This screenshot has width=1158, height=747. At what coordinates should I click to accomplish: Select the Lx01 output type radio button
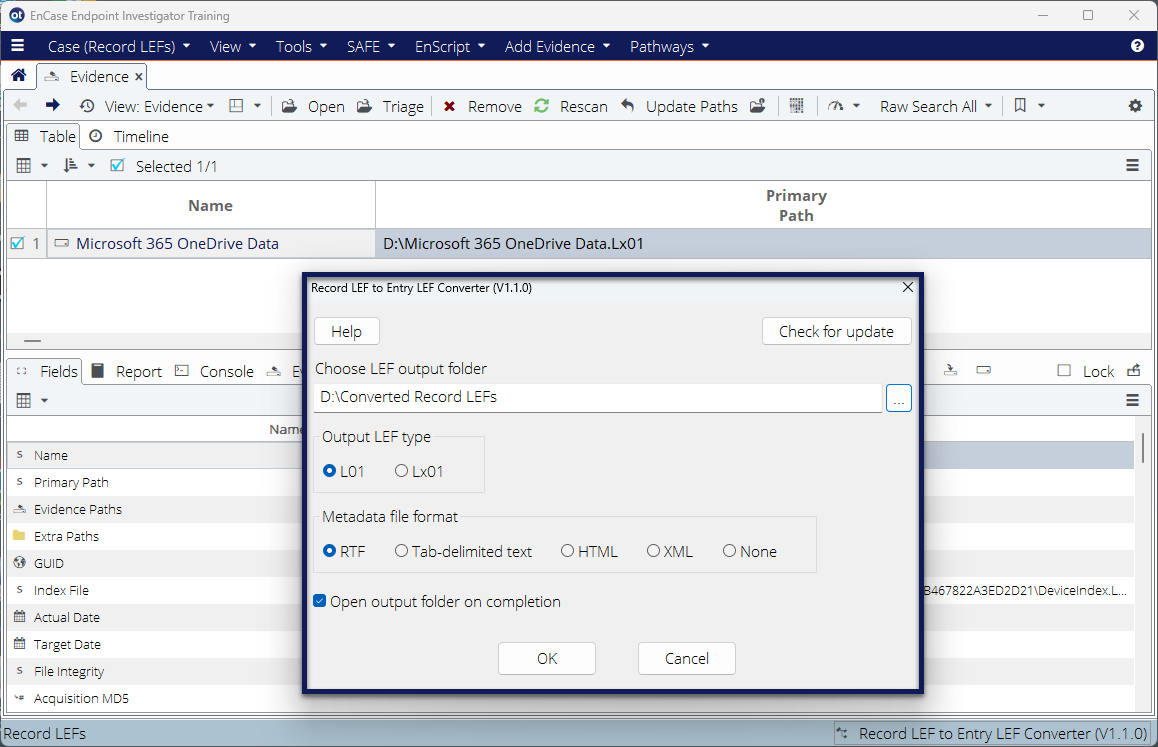pos(401,471)
